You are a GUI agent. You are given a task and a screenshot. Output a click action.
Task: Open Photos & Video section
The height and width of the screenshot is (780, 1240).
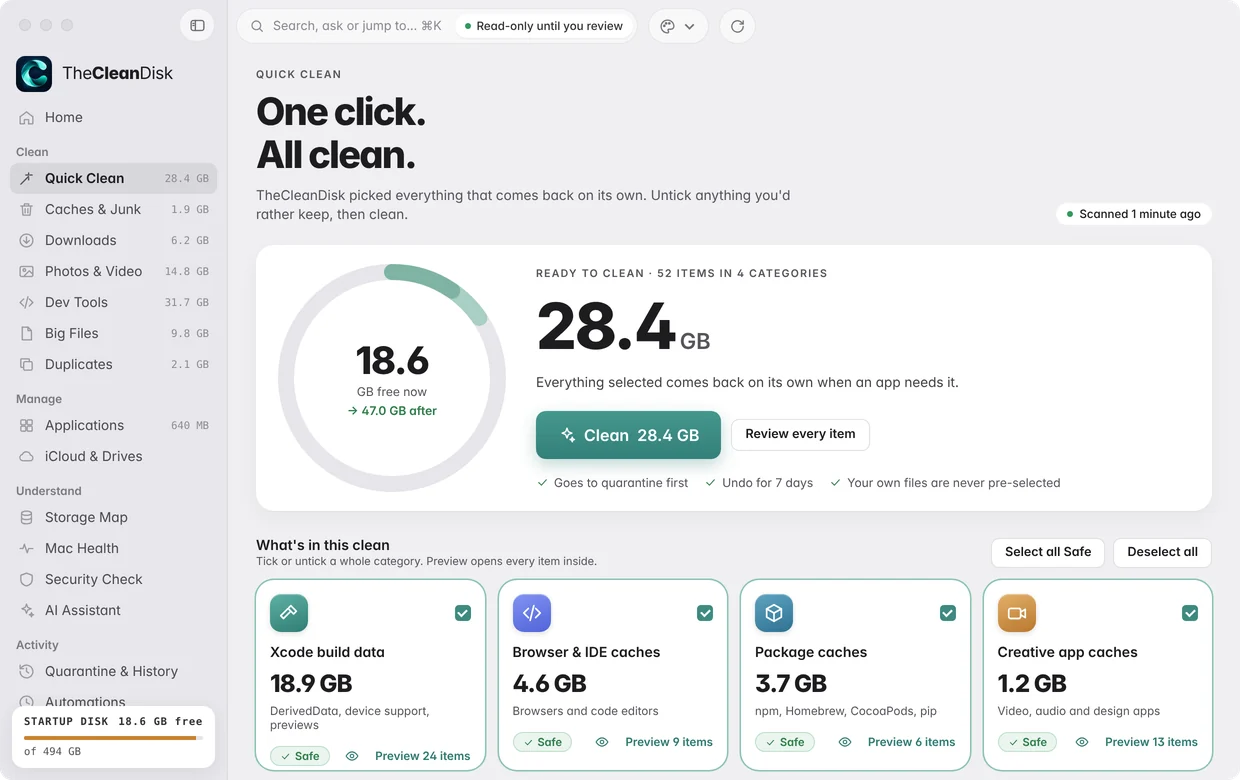pyautogui.click(x=113, y=271)
